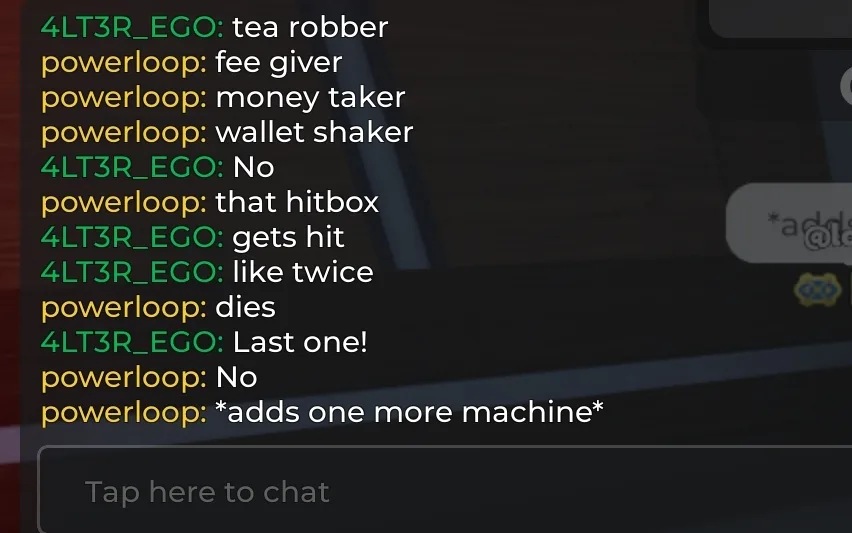Screen dimensions: 852x533
Task: Click powerloop name next to "dies"
Action: pos(123,308)
